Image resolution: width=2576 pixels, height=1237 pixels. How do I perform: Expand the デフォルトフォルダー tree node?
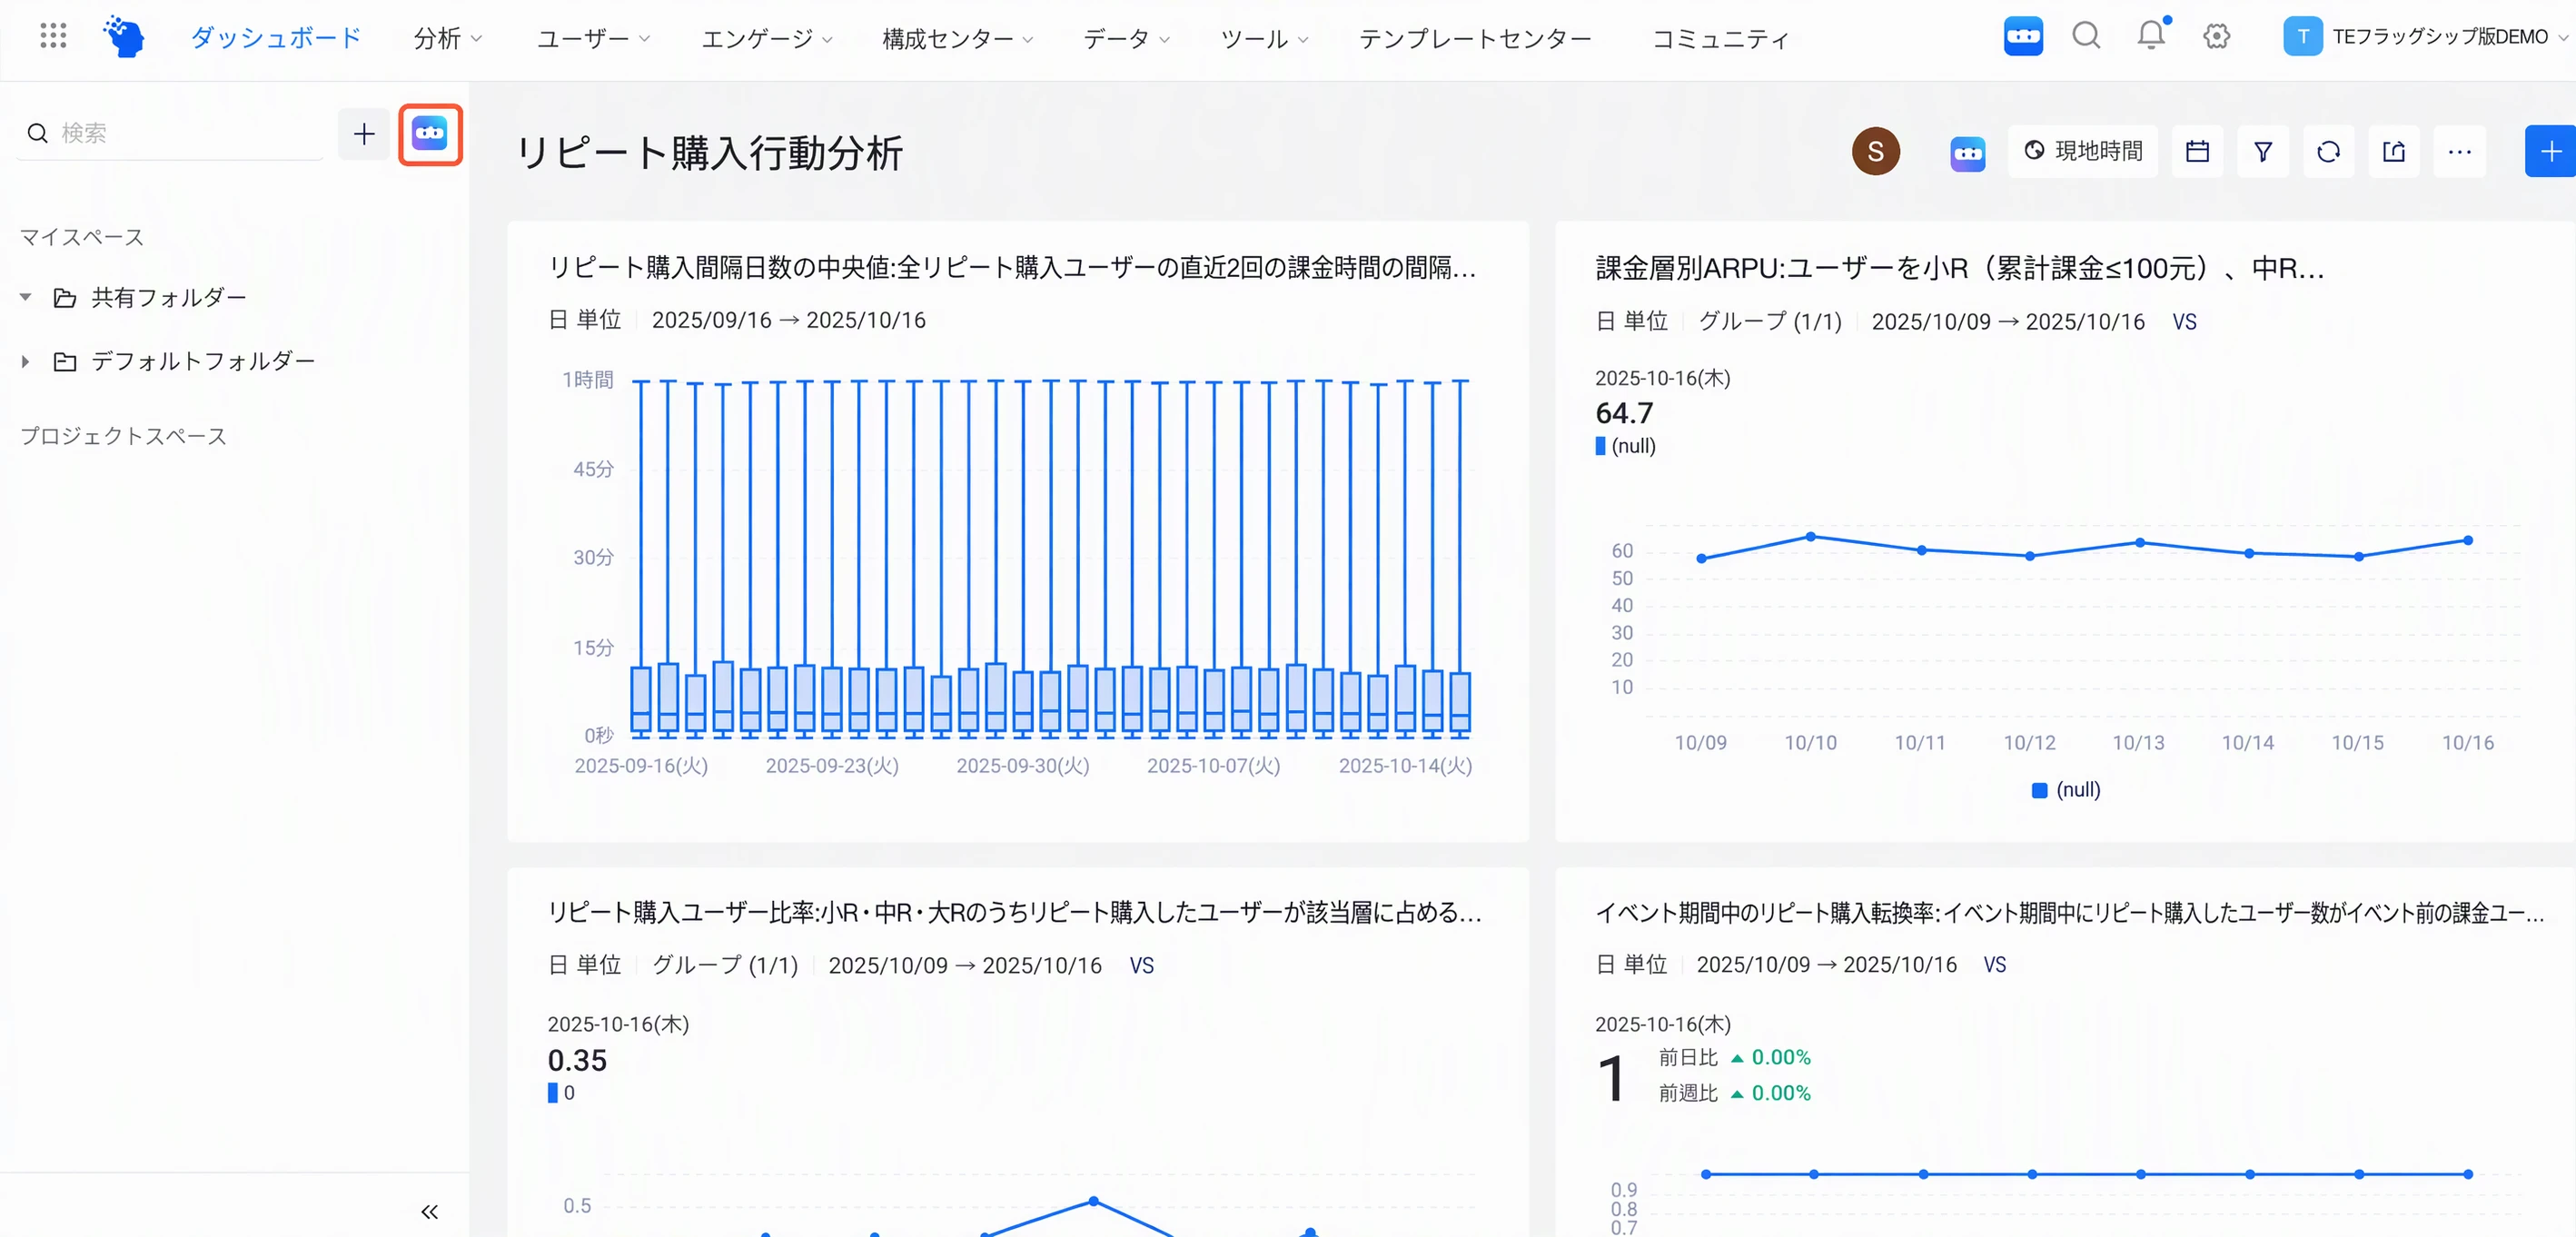26,361
